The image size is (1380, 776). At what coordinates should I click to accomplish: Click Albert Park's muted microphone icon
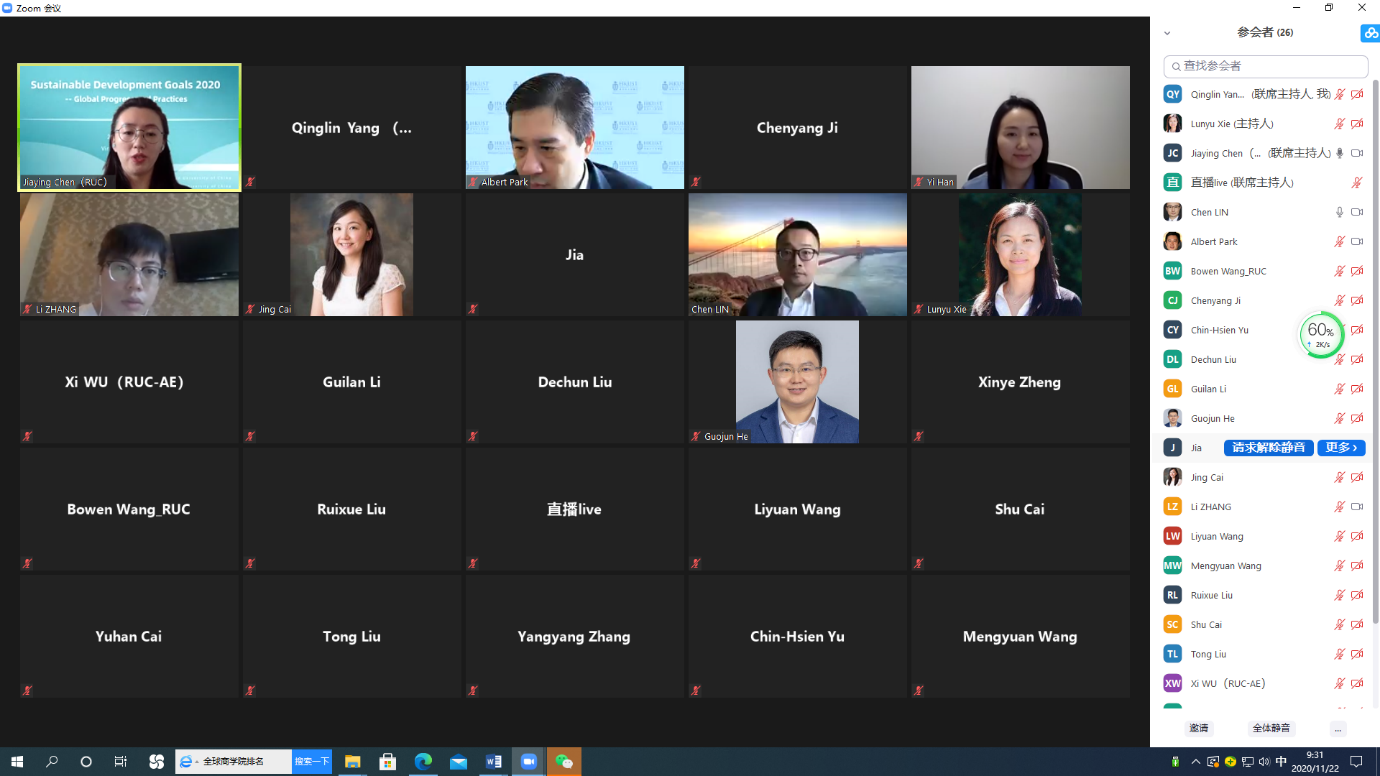pos(1339,242)
